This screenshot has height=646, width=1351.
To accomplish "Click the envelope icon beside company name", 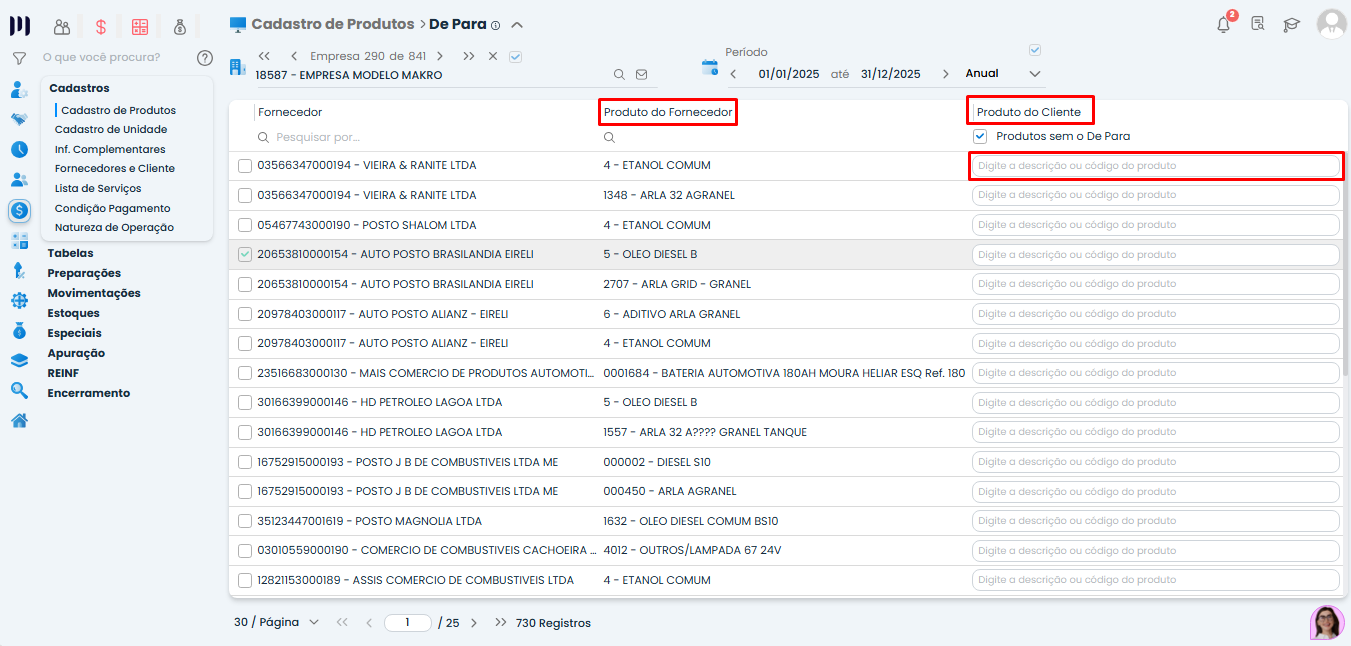I will [641, 74].
